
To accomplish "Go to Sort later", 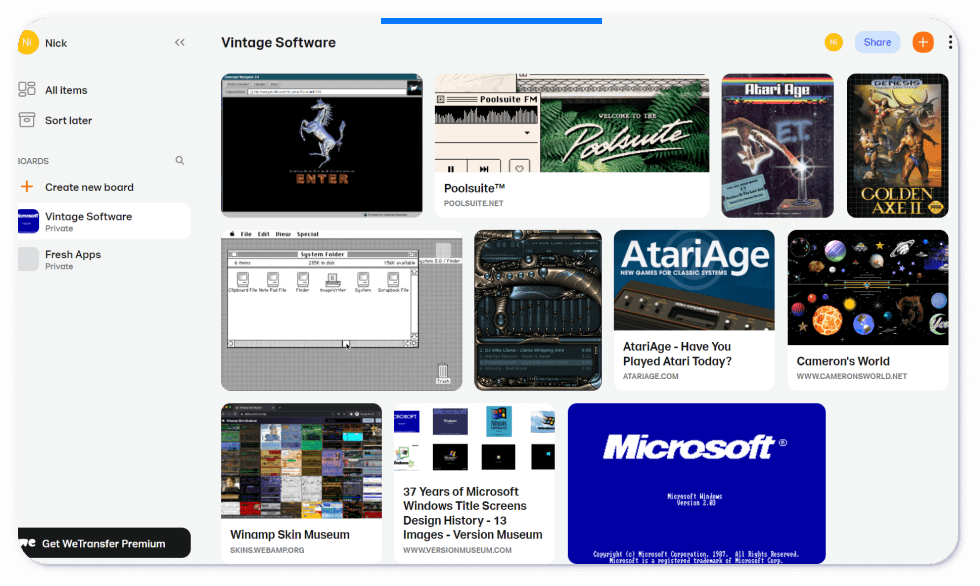I will coord(68,120).
